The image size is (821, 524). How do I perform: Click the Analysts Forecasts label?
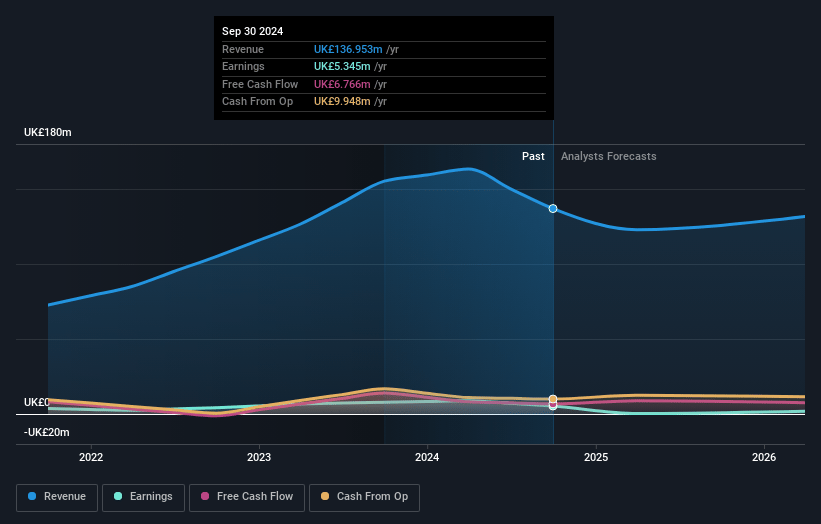[608, 156]
